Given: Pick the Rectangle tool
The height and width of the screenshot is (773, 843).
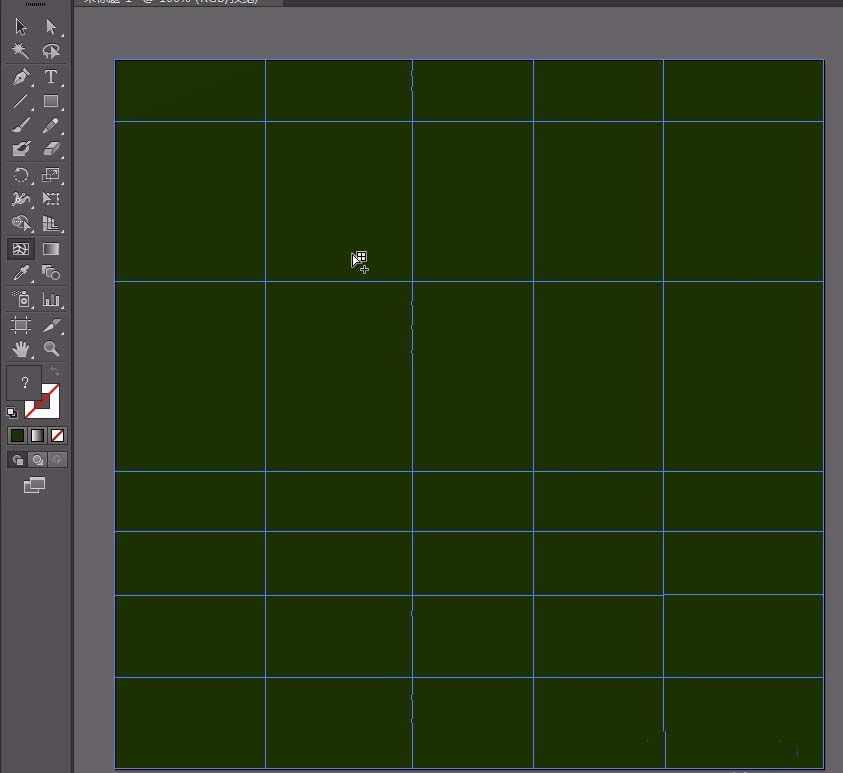Looking at the screenshot, I should (51, 102).
